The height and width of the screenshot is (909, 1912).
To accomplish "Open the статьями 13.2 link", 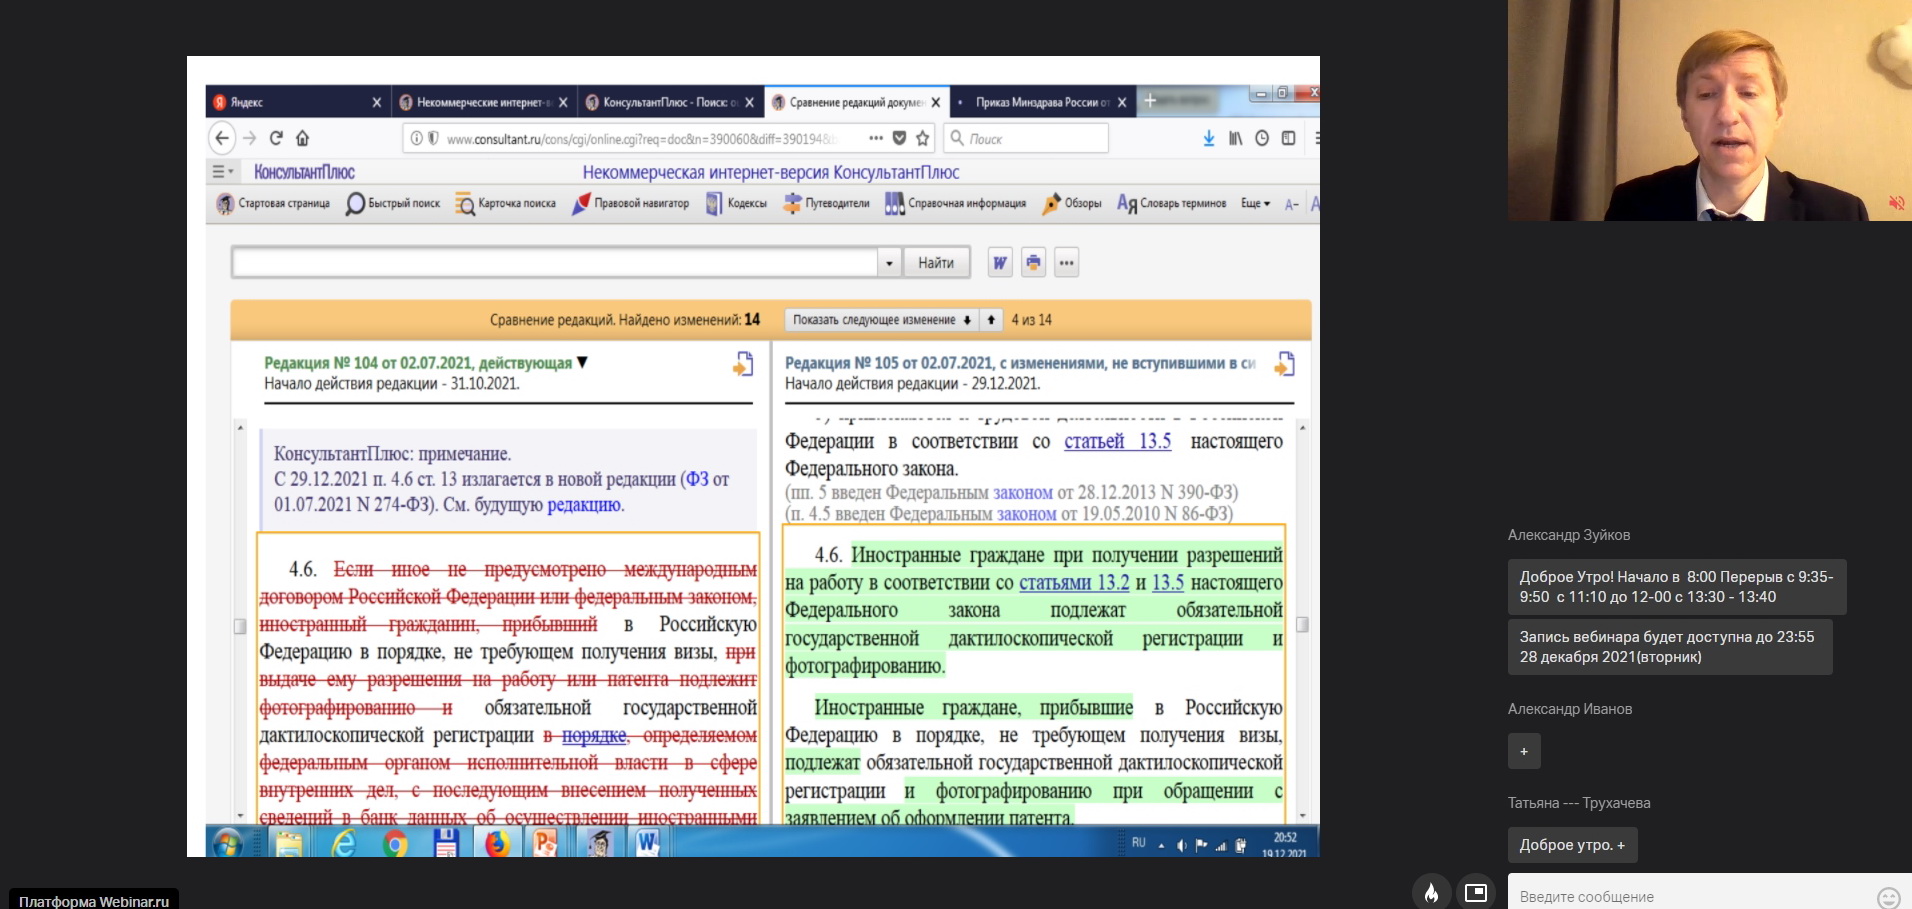I will coord(1074,583).
